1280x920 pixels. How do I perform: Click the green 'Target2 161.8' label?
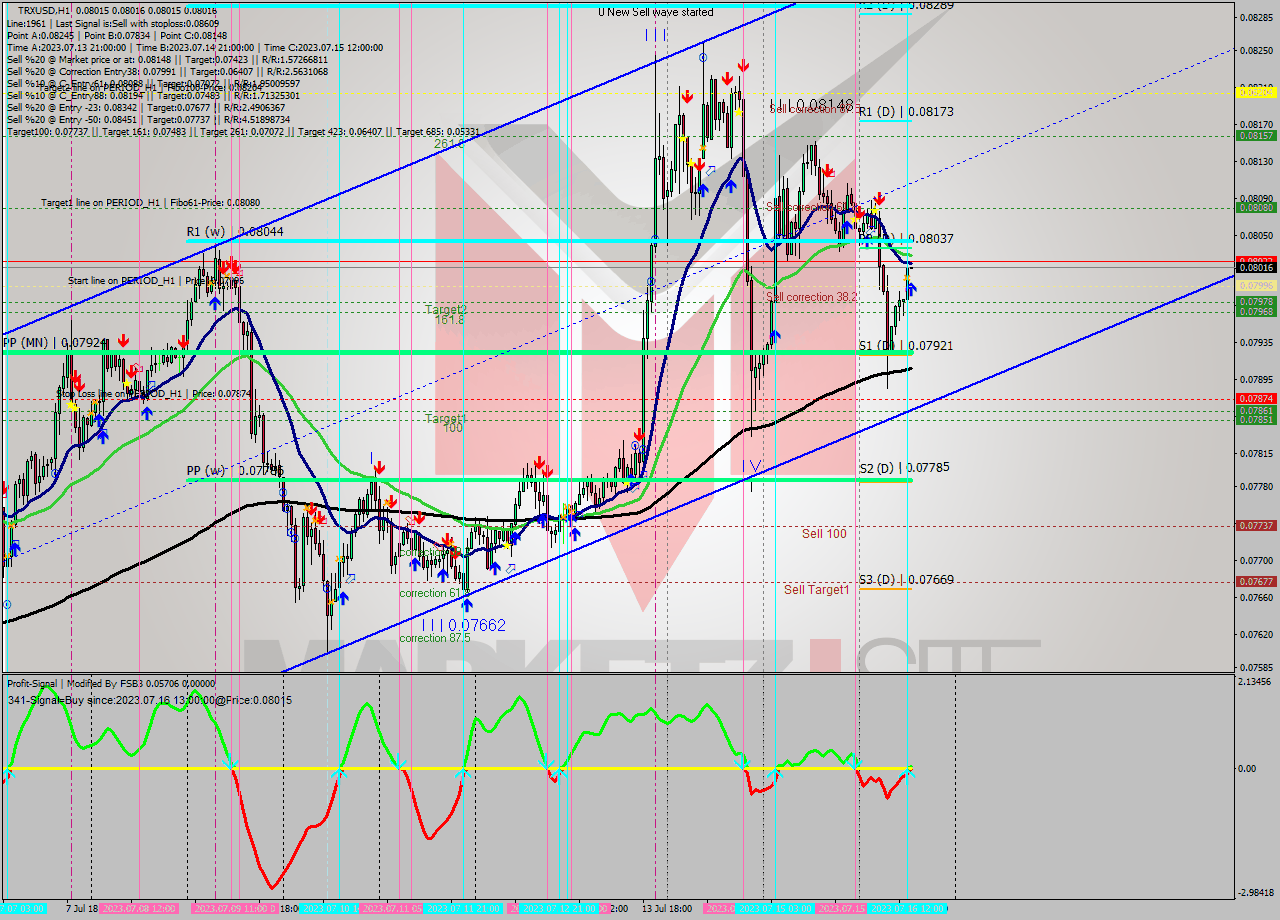pos(446,314)
